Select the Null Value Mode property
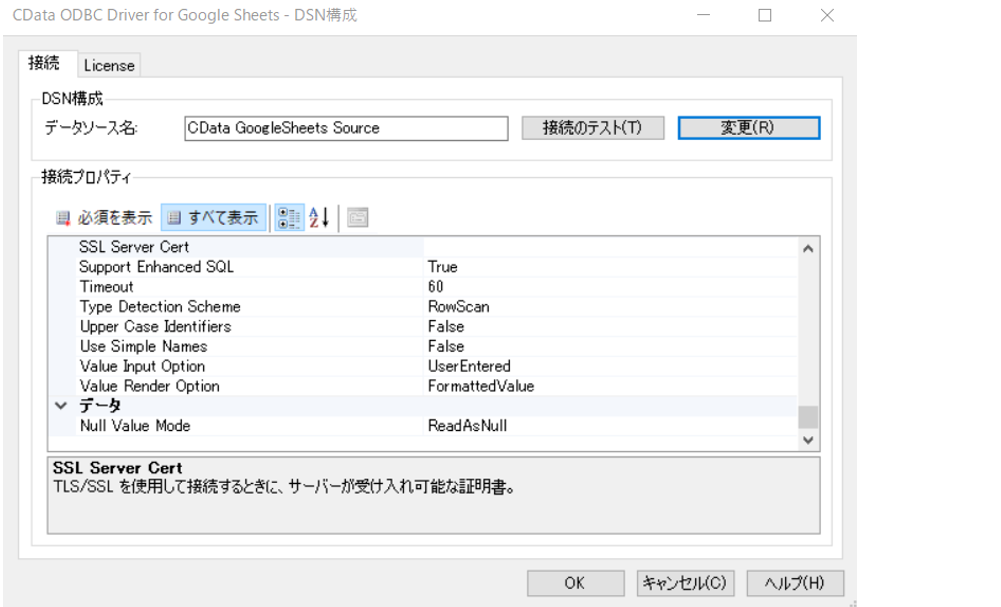 coord(135,425)
